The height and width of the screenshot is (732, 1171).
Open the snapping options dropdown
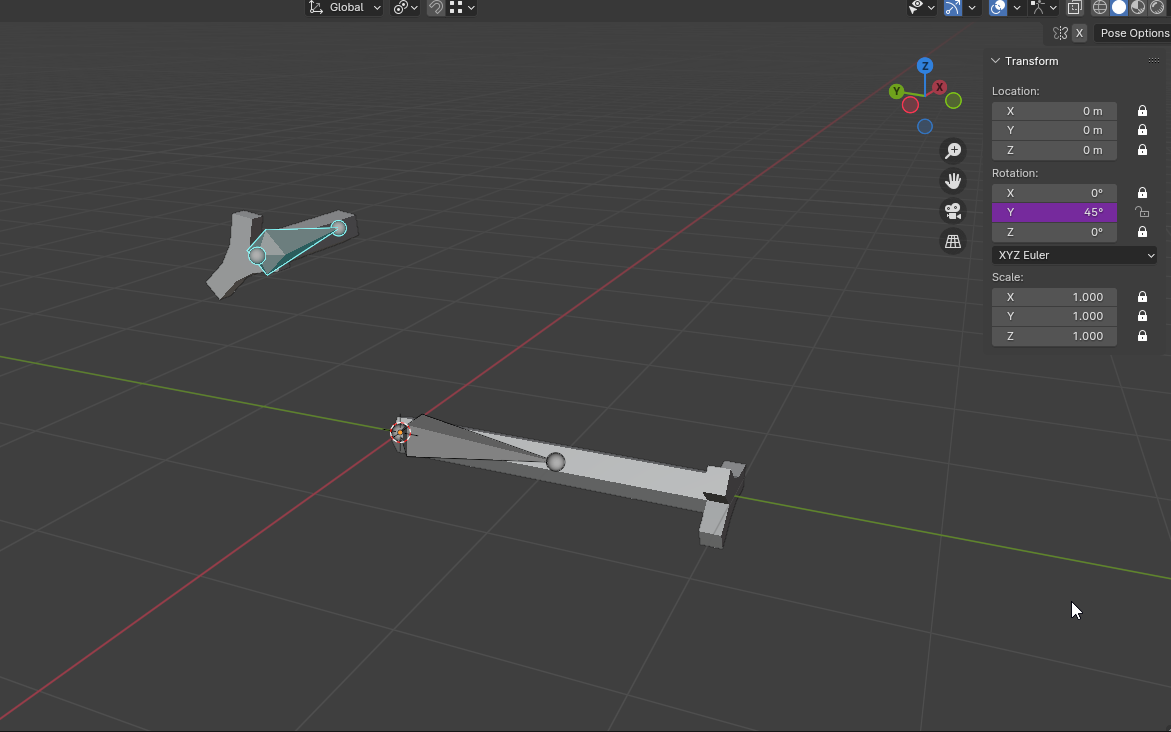click(462, 7)
